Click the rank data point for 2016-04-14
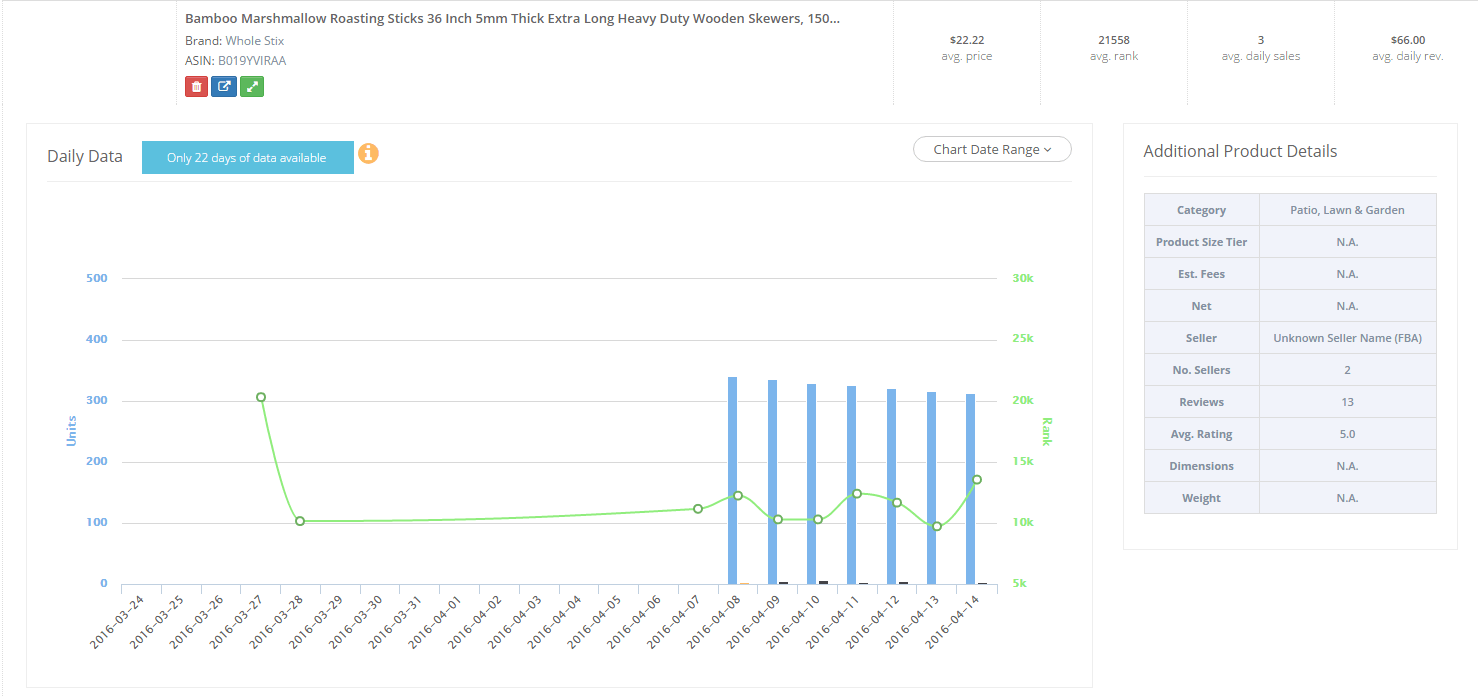This screenshot has height=696, width=1478. tap(977, 480)
